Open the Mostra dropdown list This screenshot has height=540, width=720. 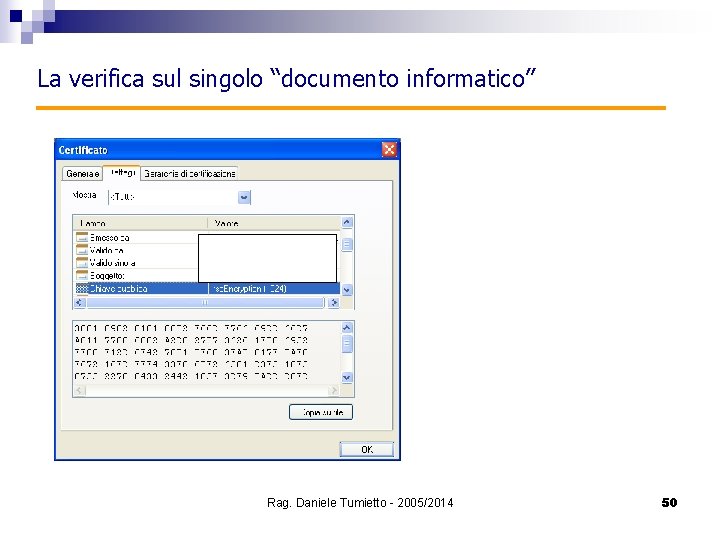tap(244, 197)
